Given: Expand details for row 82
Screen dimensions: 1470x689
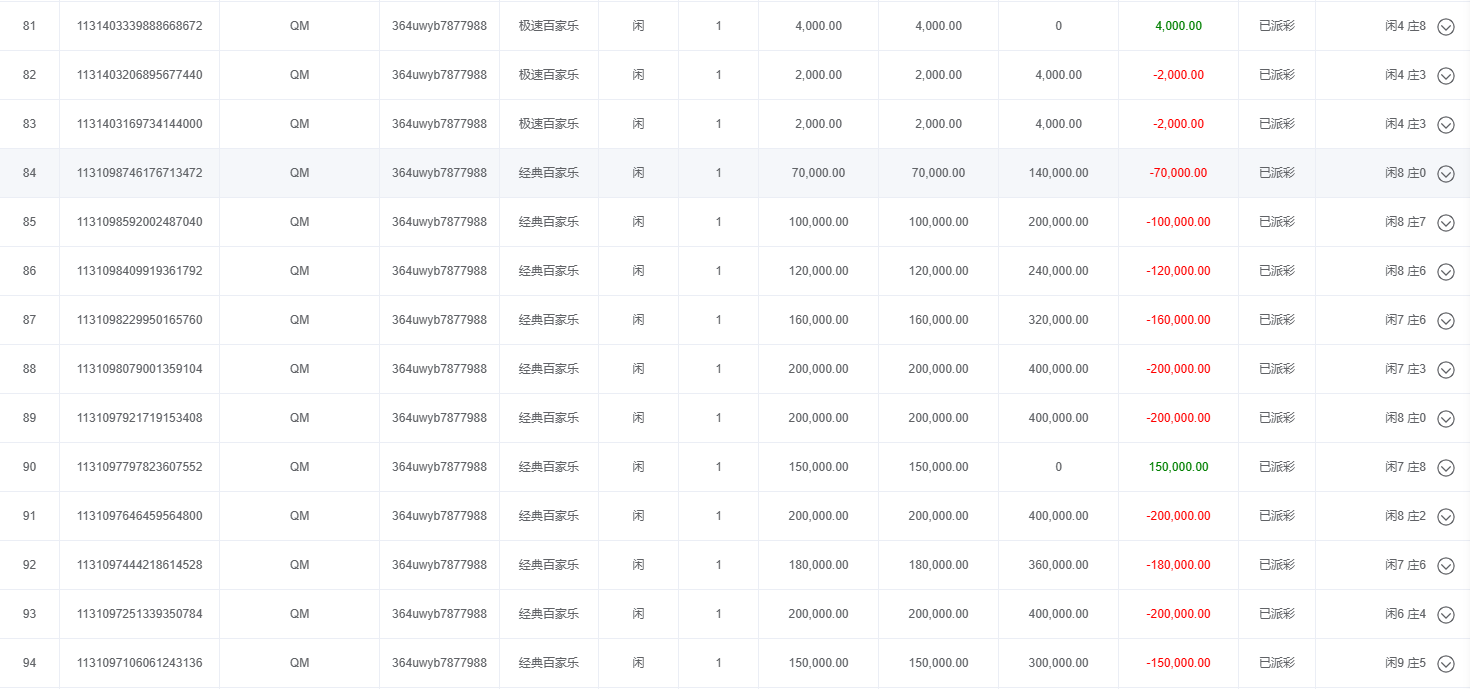Looking at the screenshot, I should 1445,76.
